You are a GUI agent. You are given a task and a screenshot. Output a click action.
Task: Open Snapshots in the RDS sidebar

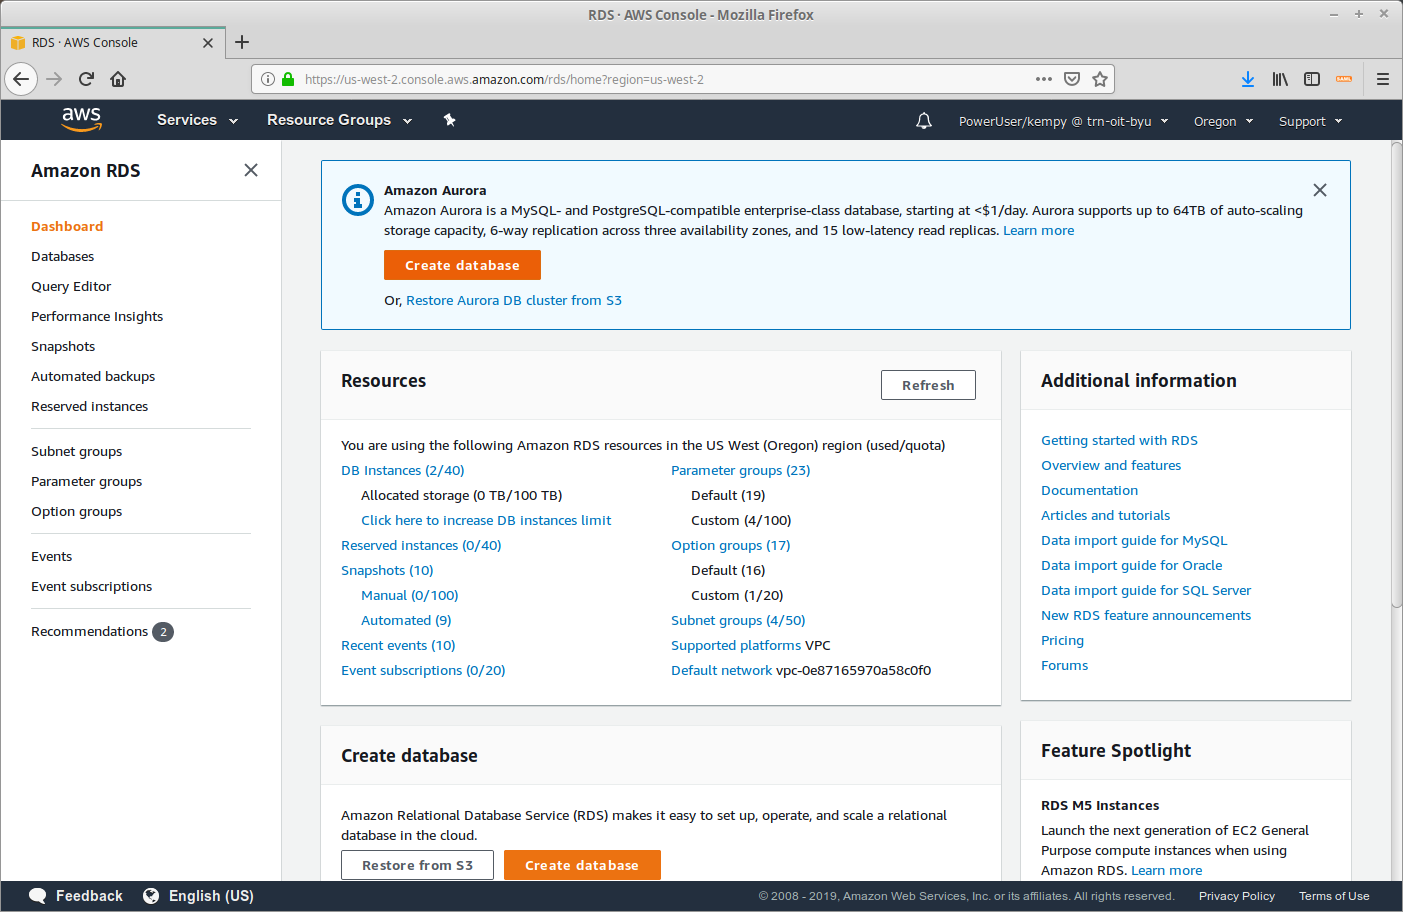click(x=63, y=347)
